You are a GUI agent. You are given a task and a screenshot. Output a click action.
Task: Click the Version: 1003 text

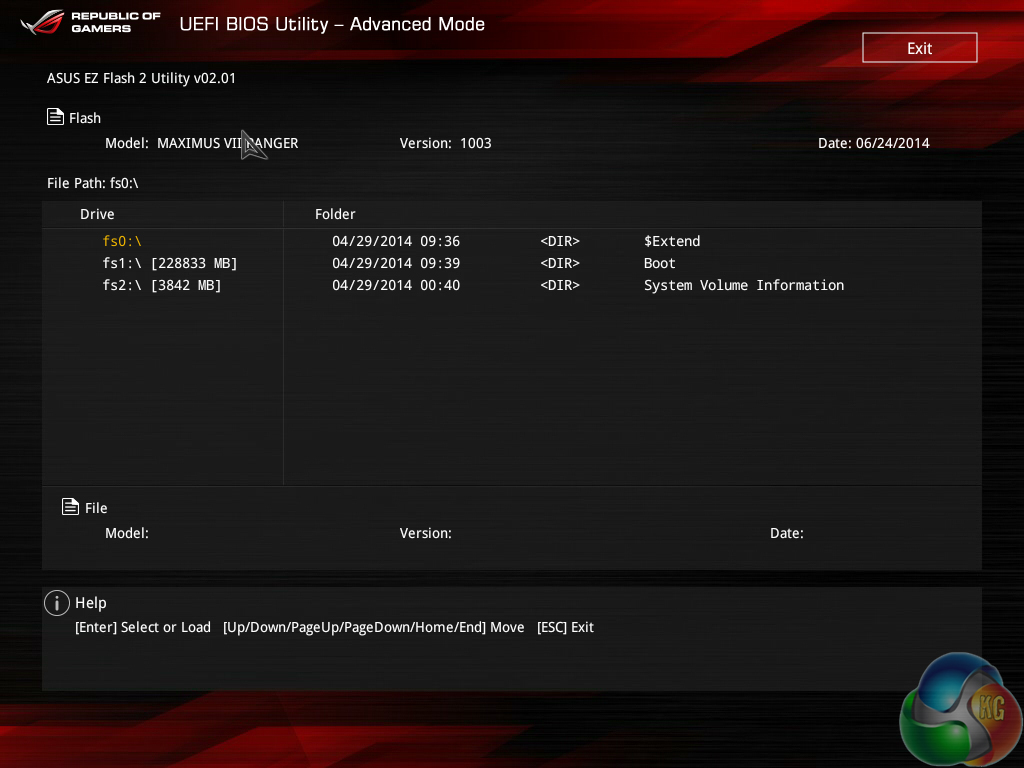point(445,143)
